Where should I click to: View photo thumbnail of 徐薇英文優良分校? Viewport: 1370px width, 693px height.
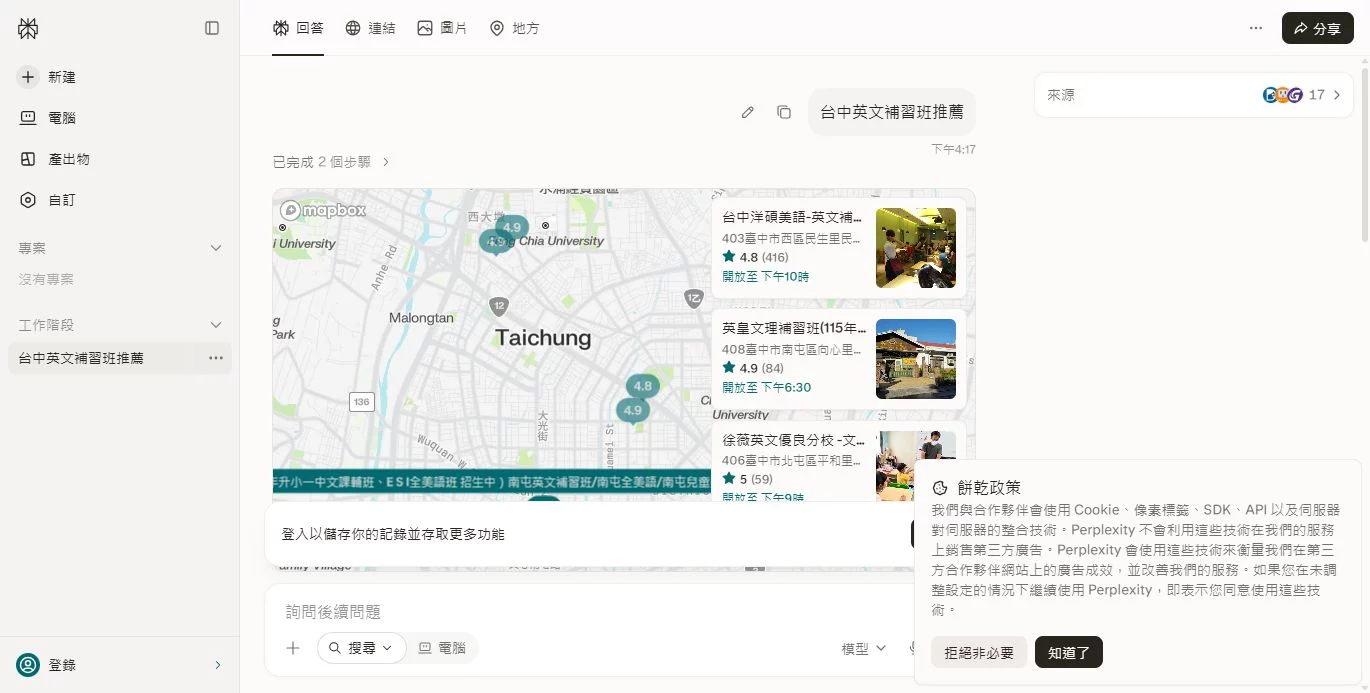916,466
